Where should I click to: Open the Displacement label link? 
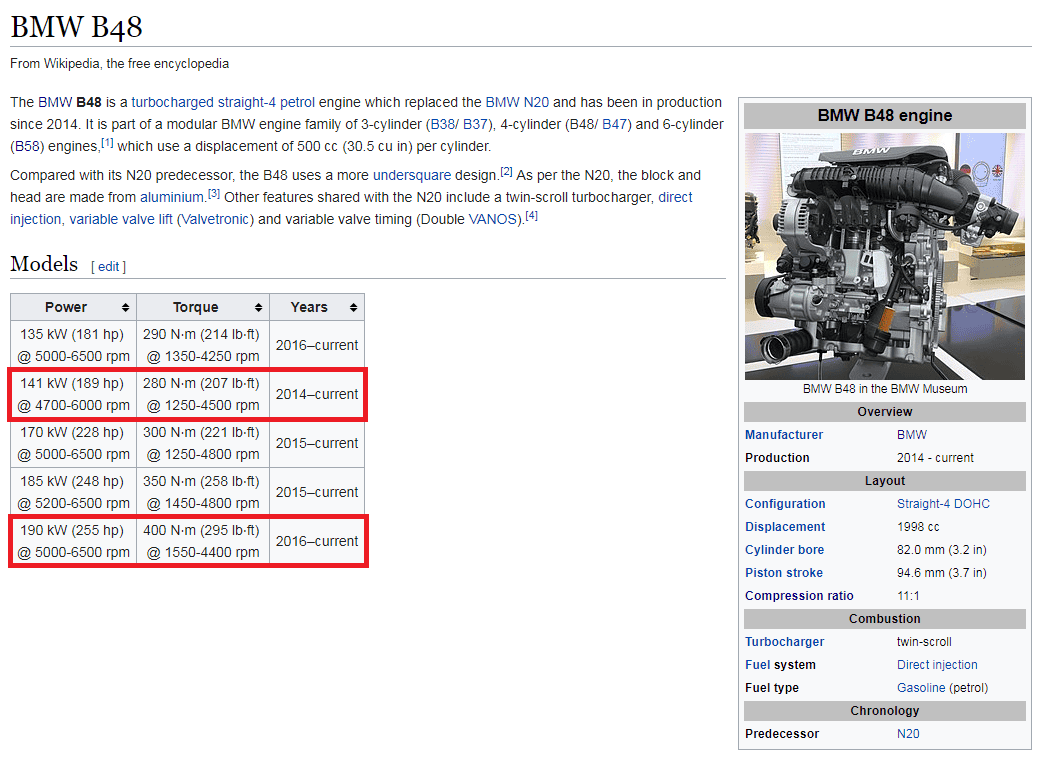pyautogui.click(x=785, y=527)
